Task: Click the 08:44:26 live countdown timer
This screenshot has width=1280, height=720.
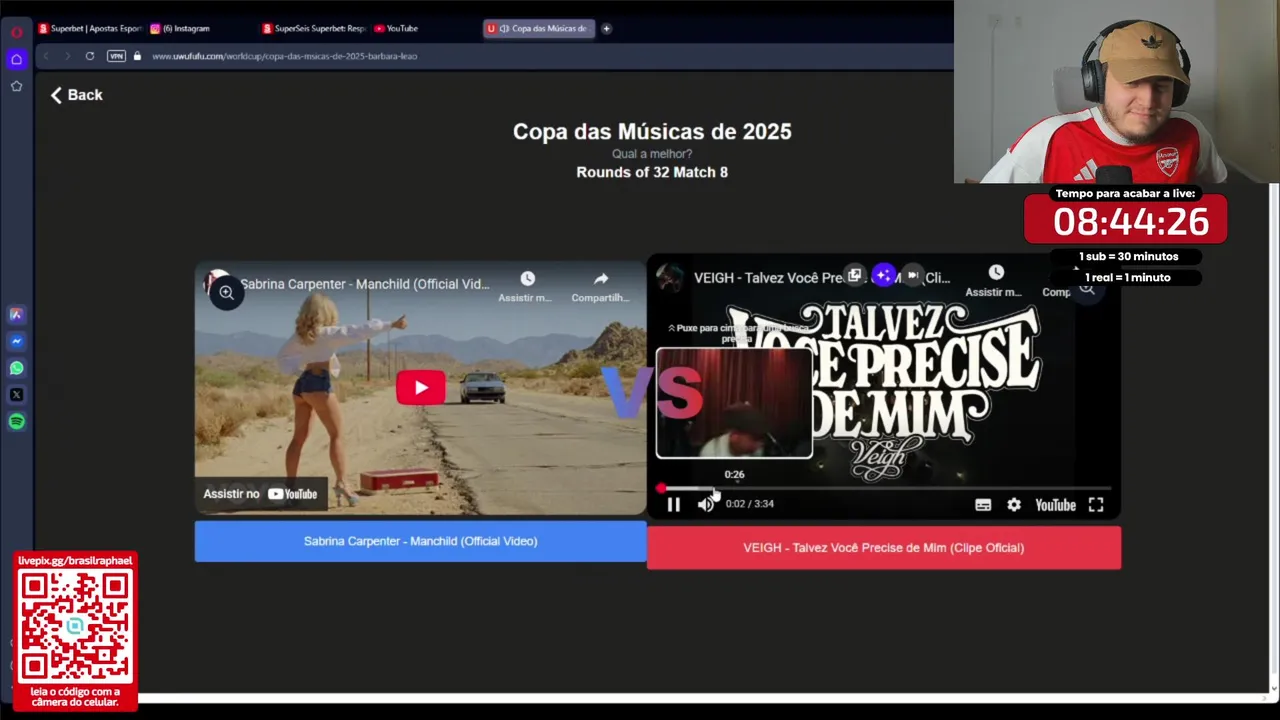Action: 1130,222
